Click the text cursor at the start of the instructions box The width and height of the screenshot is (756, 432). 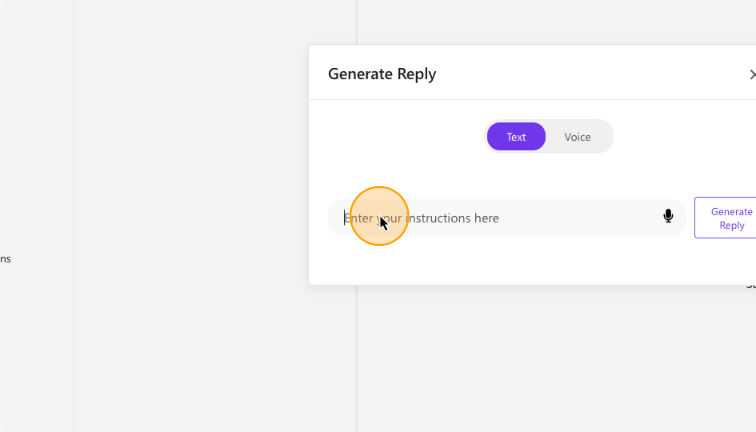tap(344, 218)
